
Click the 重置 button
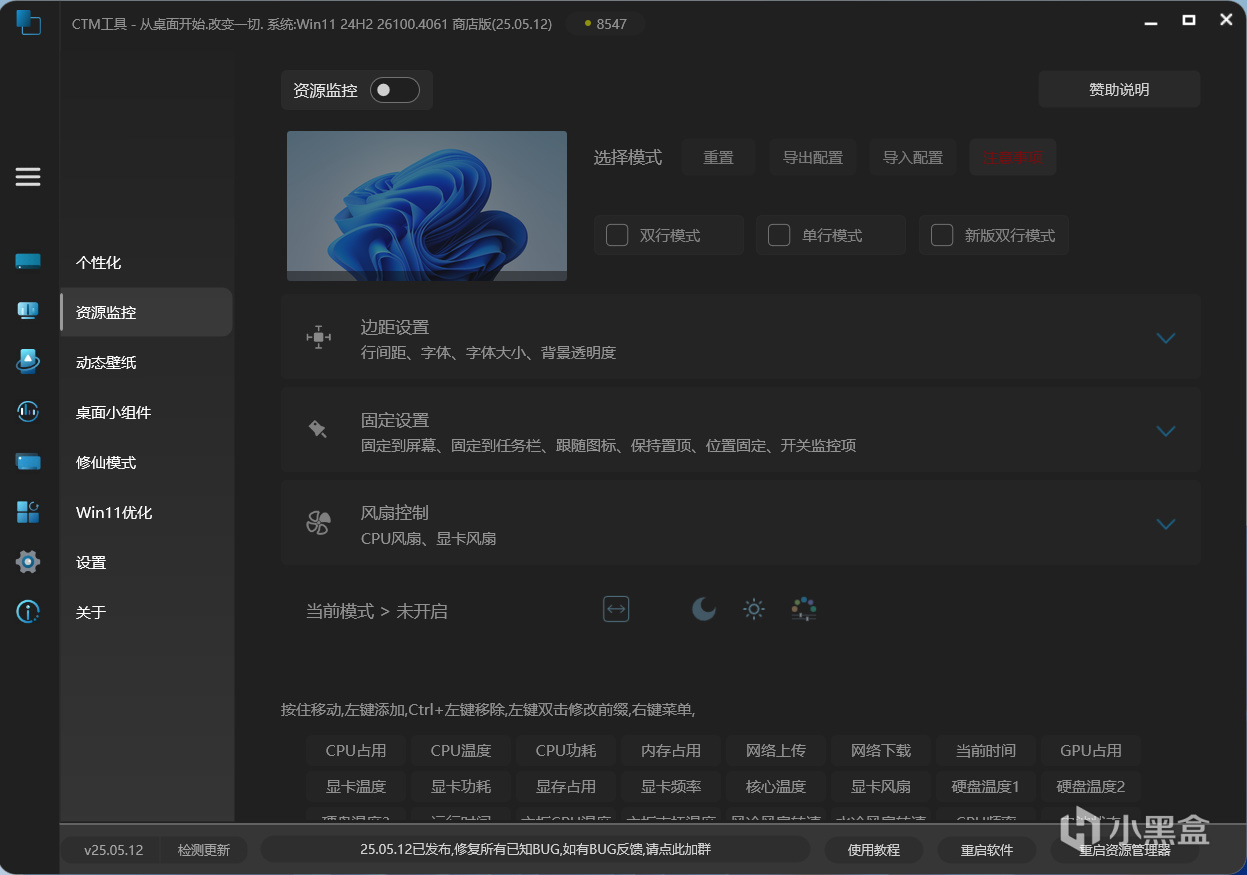(718, 157)
